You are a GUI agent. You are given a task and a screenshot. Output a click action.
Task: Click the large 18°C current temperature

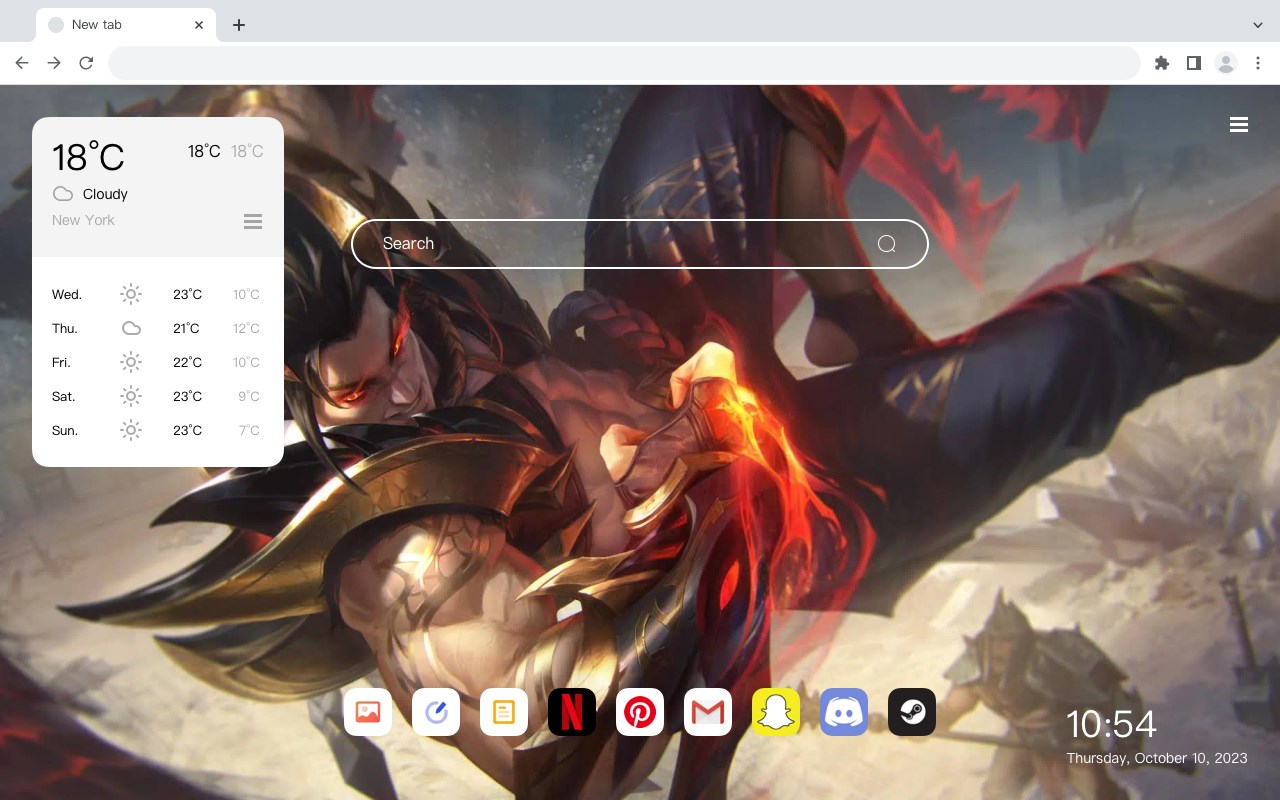(88, 157)
